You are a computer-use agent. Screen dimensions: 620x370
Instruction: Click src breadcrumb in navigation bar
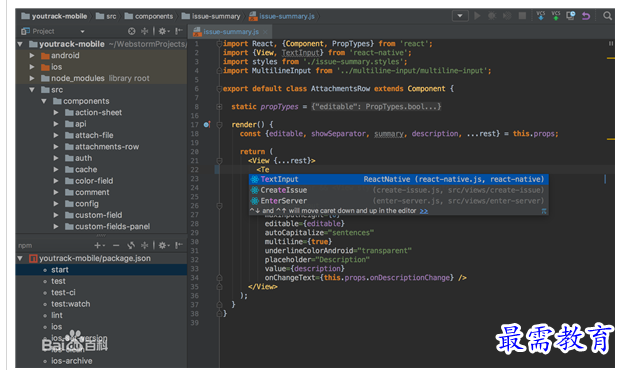pos(106,16)
